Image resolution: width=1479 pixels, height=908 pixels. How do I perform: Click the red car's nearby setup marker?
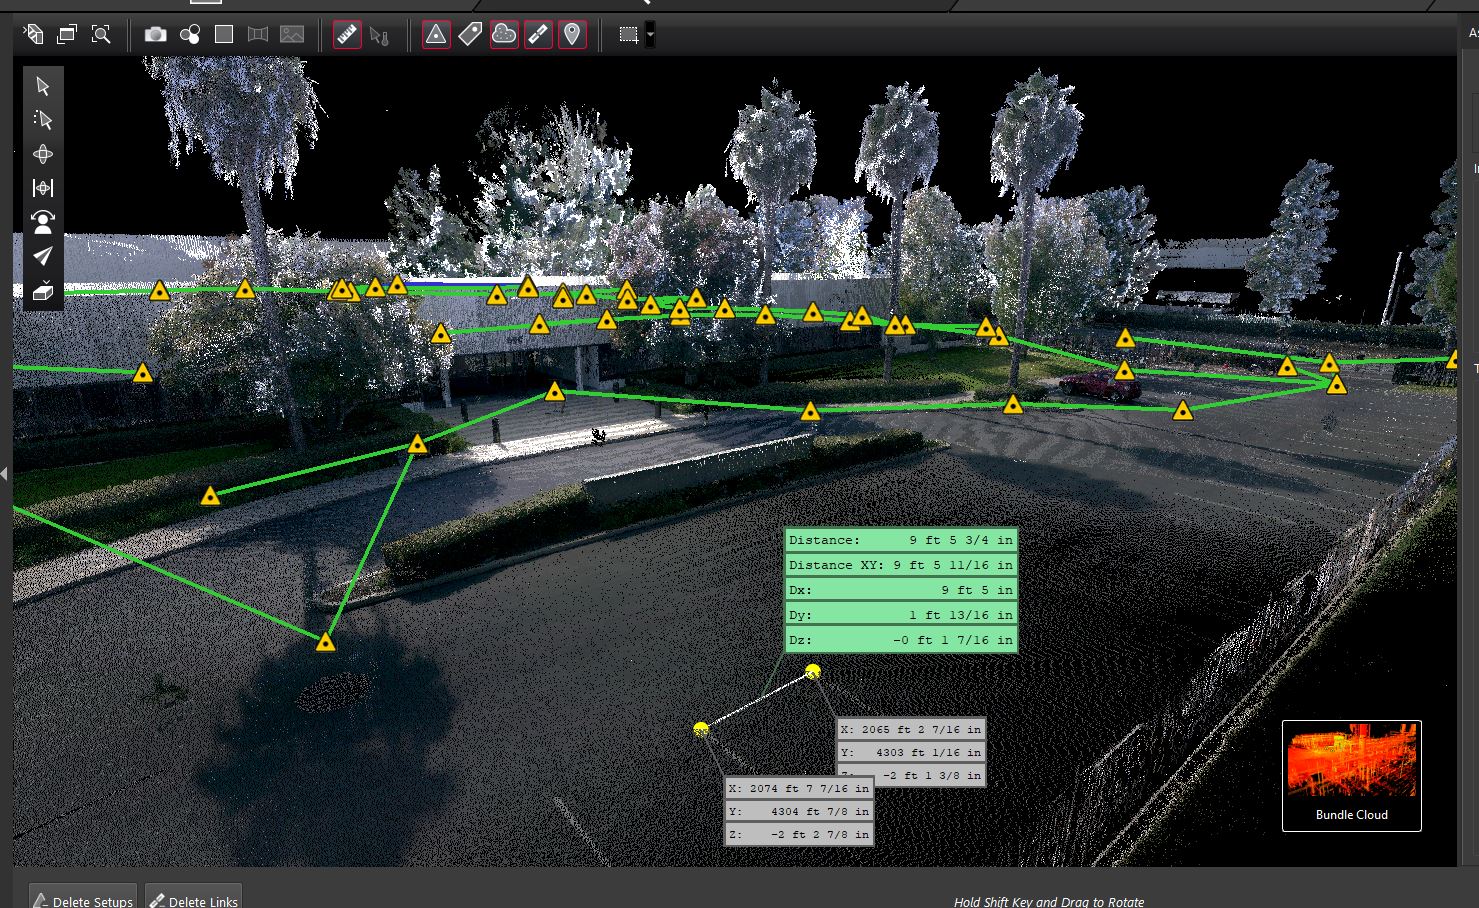pos(1125,371)
